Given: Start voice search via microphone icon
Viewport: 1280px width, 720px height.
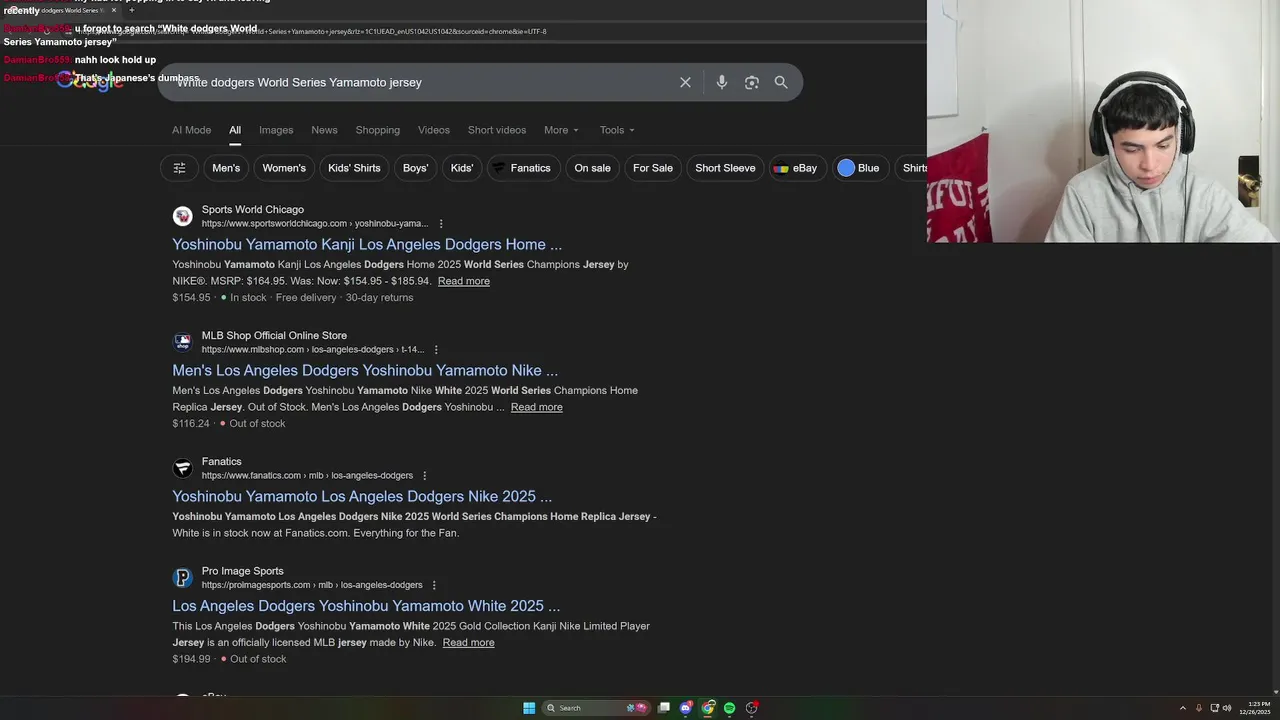Looking at the screenshot, I should click(721, 82).
